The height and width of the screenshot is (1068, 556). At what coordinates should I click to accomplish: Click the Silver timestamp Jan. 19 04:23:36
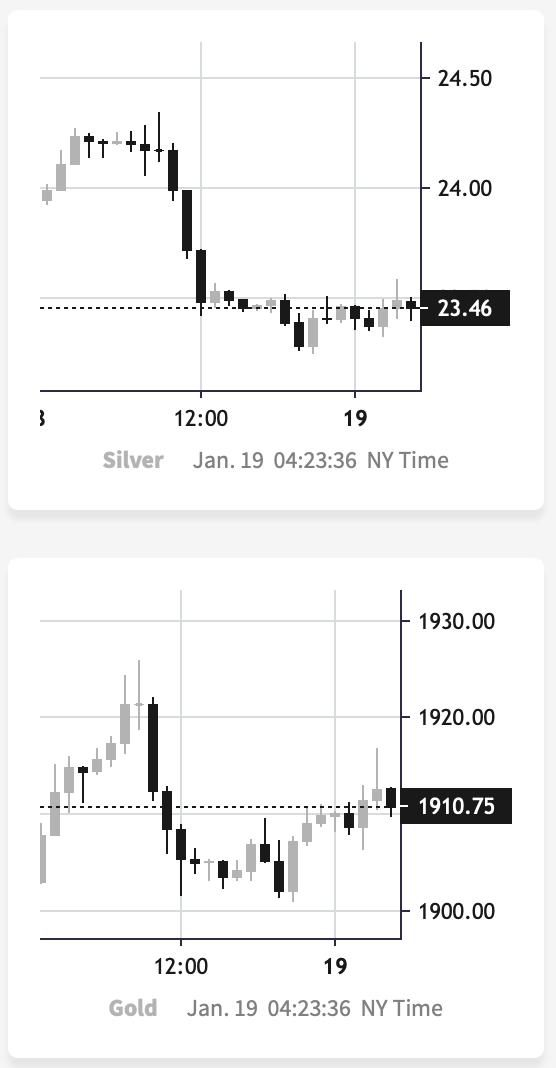click(x=274, y=460)
